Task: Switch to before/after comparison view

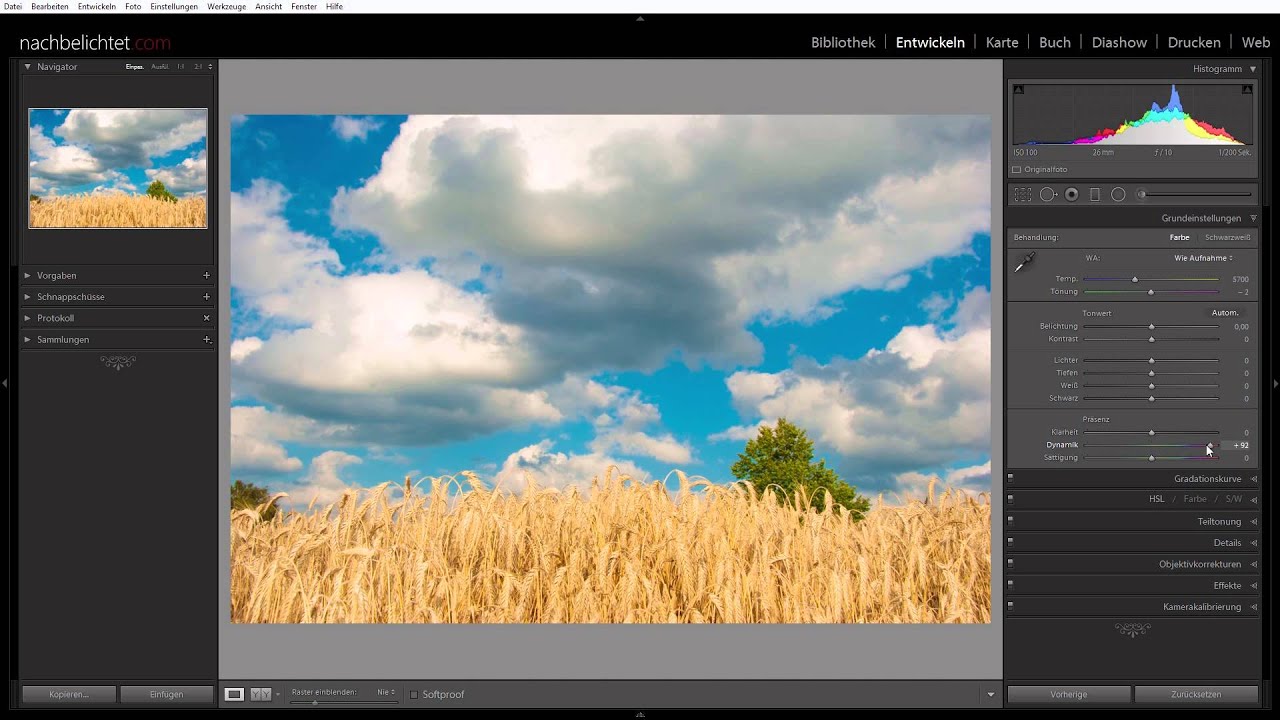Action: click(260, 694)
